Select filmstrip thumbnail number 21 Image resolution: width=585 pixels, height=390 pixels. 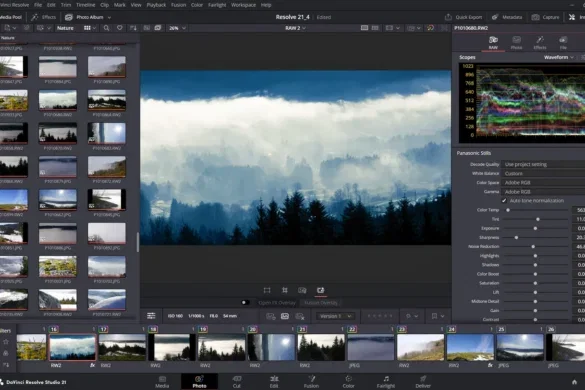[x=321, y=347]
